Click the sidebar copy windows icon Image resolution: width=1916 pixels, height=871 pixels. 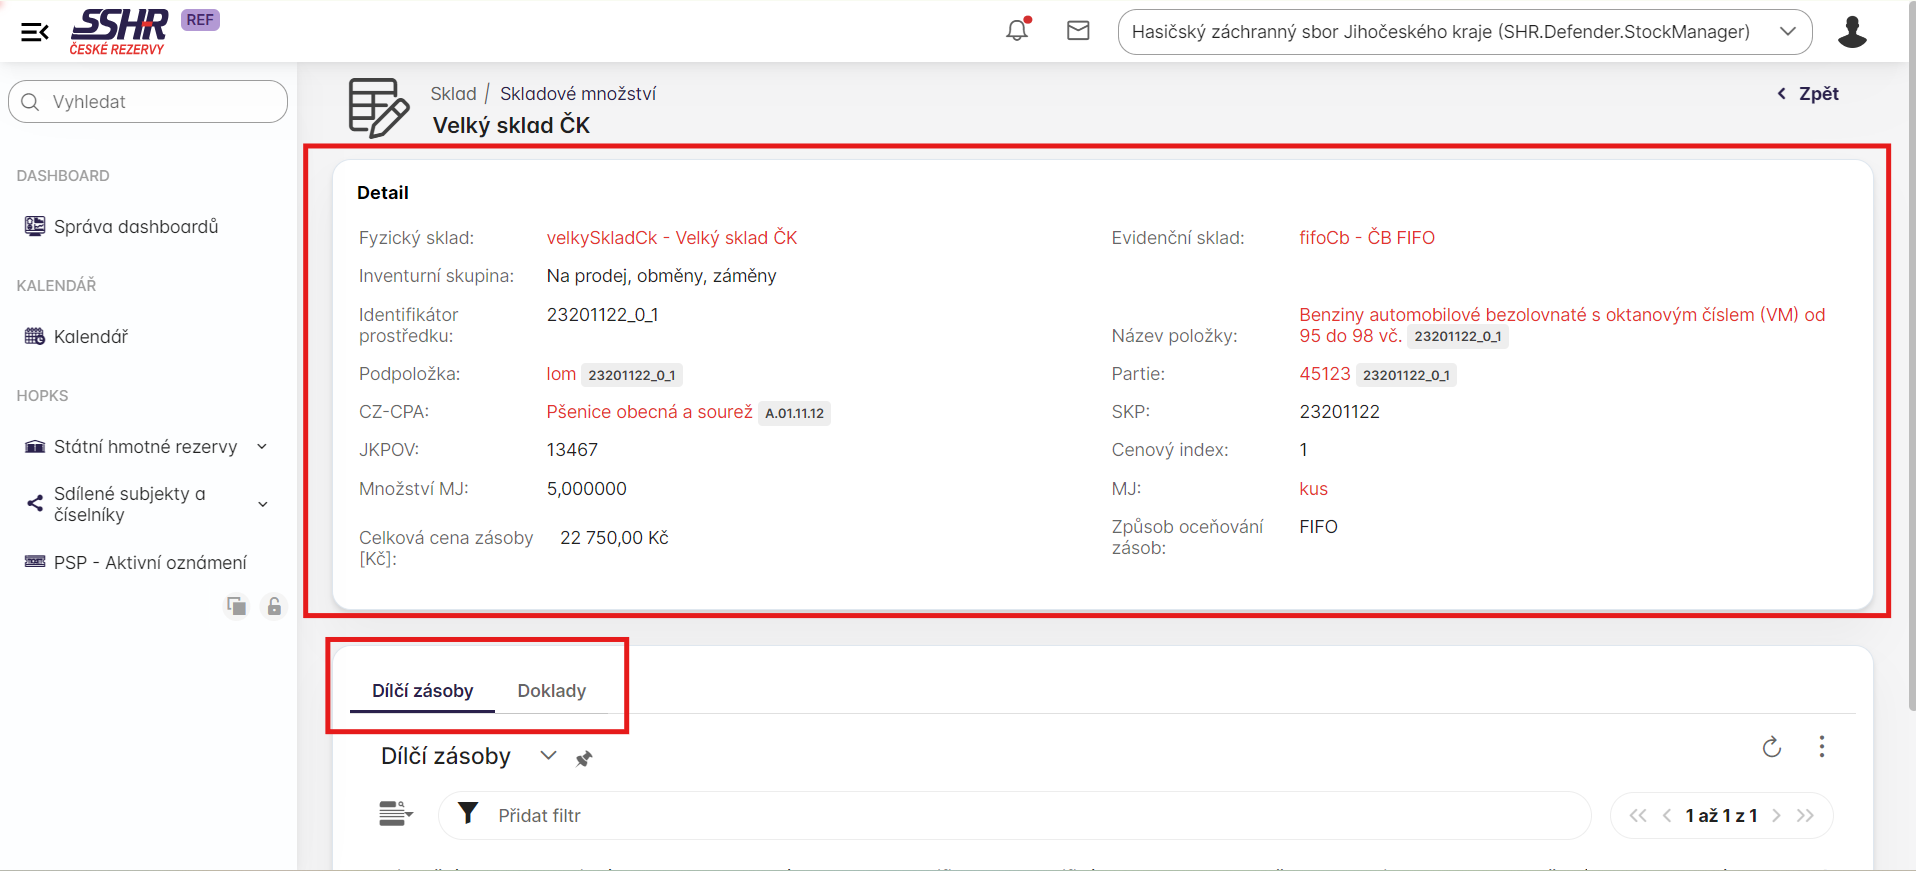coord(236,606)
